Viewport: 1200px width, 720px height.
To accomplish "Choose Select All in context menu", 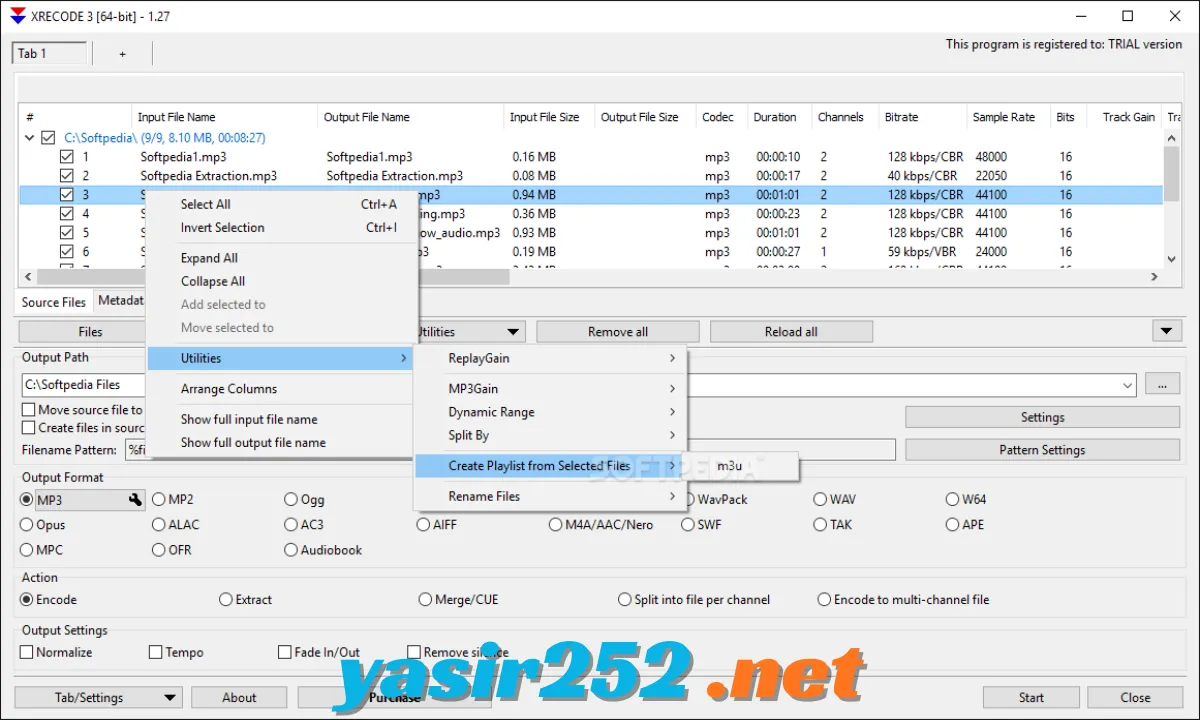I will (280, 205).
